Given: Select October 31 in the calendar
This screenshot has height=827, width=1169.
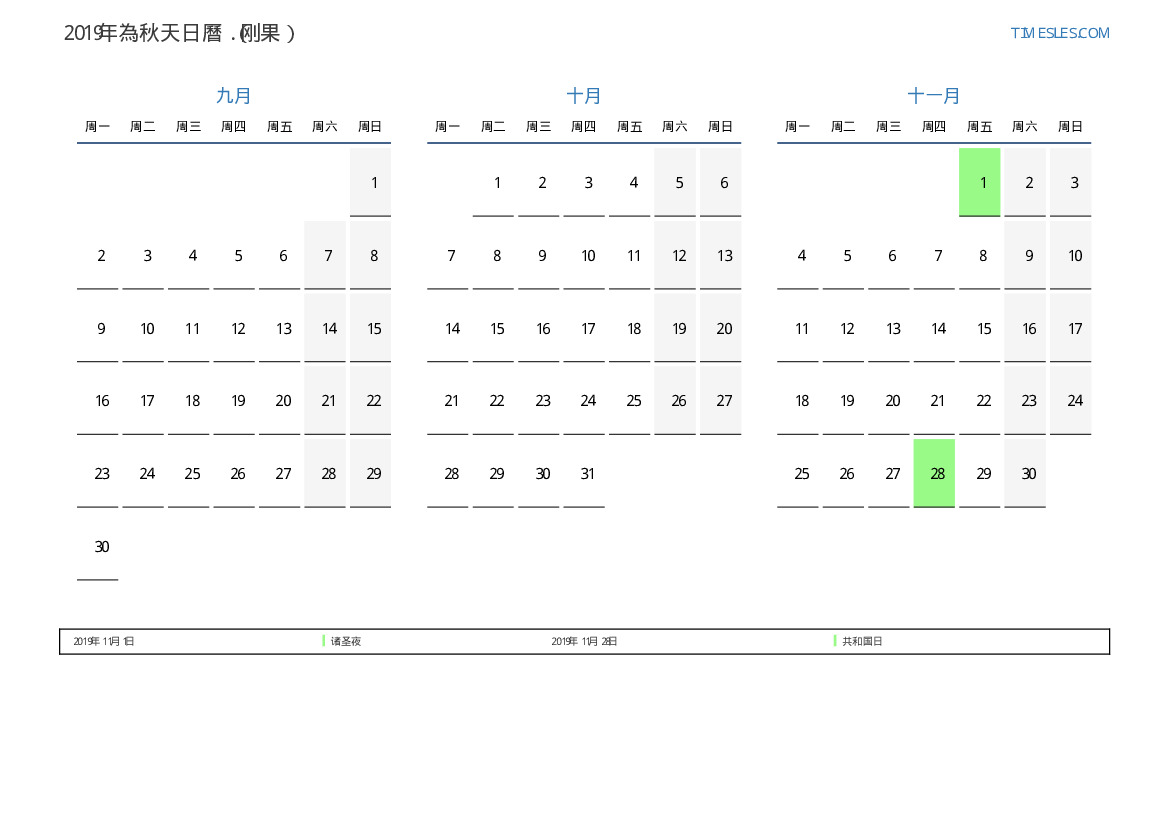Looking at the screenshot, I should (588, 474).
